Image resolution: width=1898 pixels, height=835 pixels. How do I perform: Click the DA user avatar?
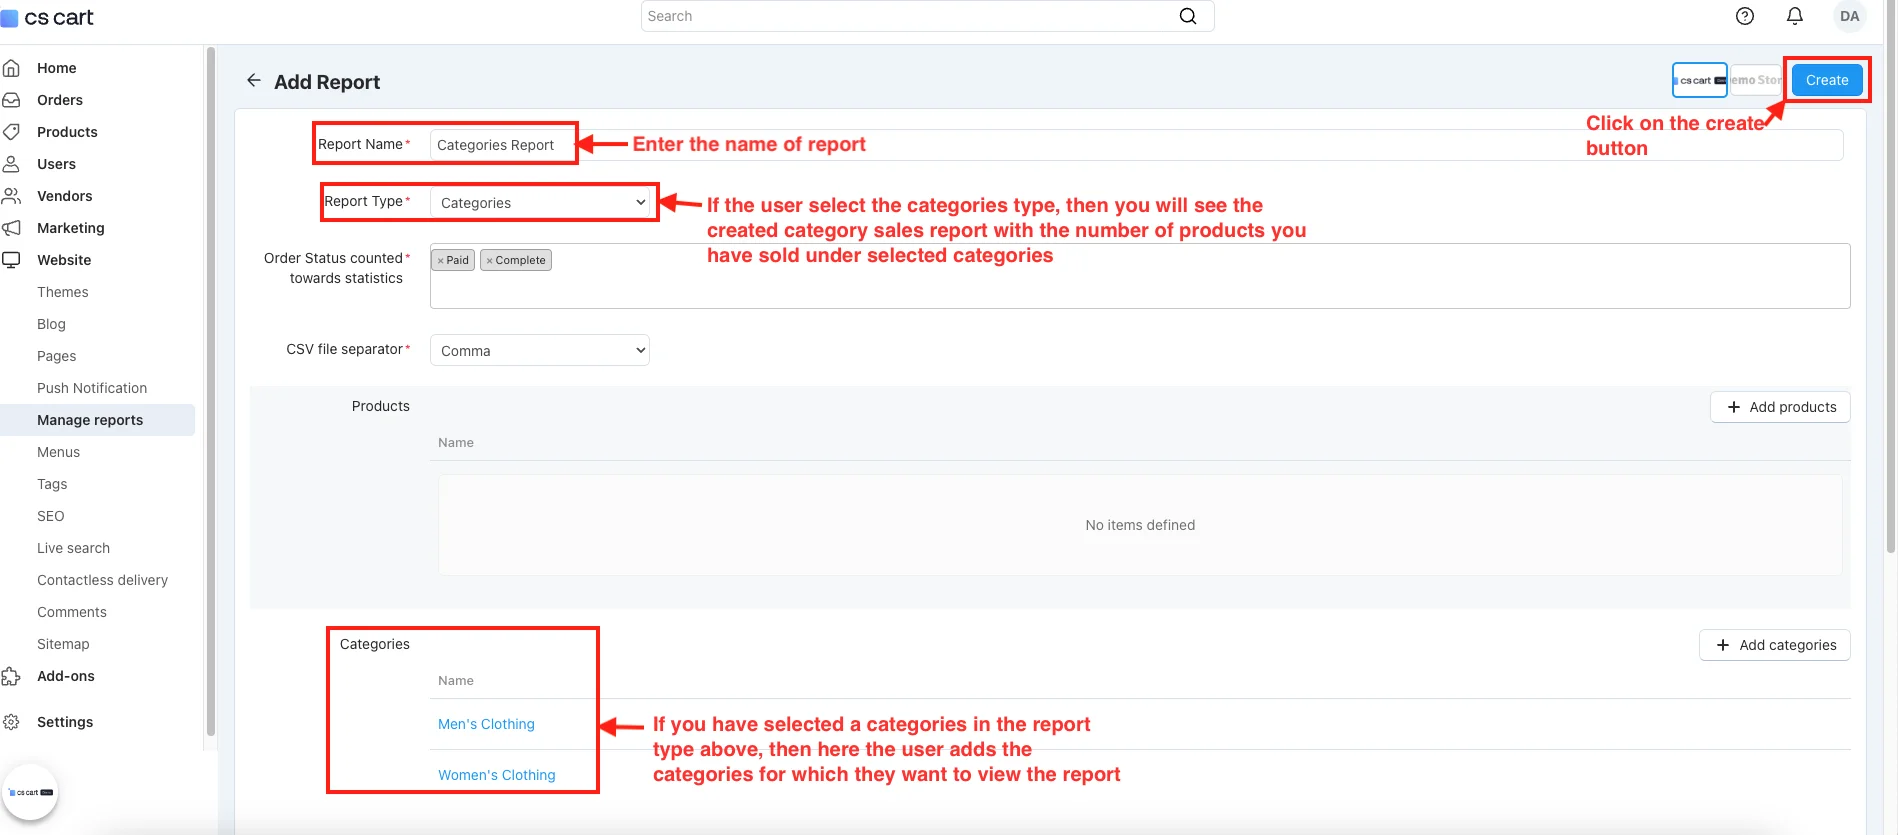coord(1849,16)
